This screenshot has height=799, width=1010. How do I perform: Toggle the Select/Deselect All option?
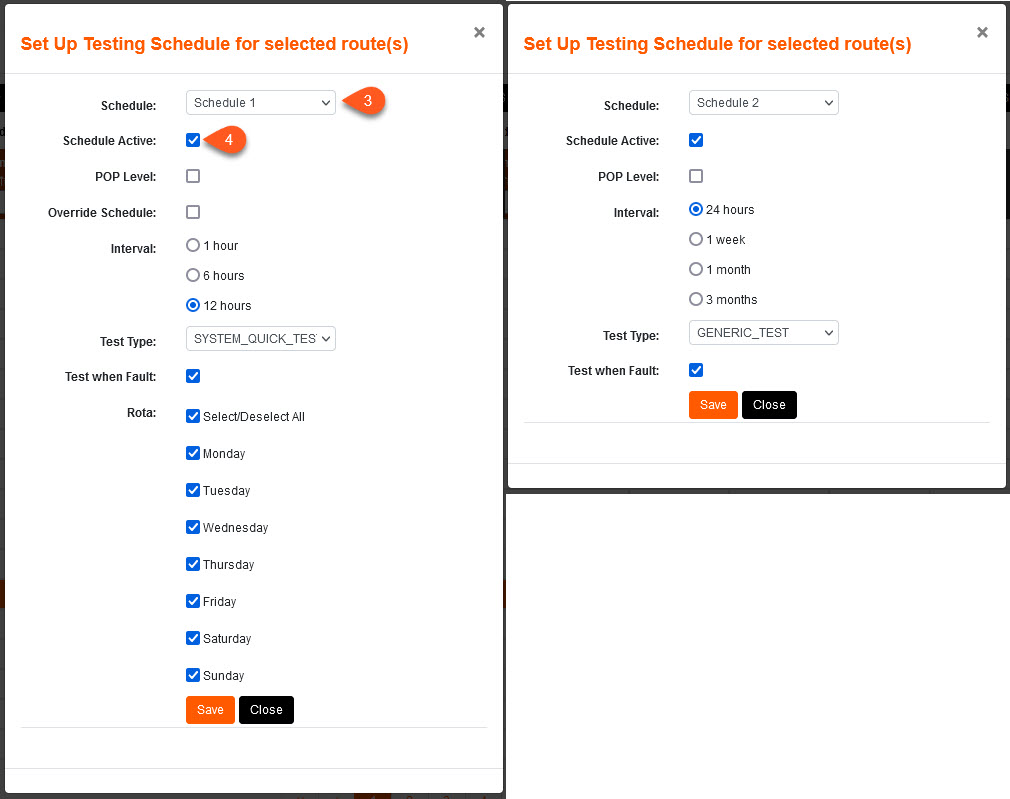(x=193, y=416)
